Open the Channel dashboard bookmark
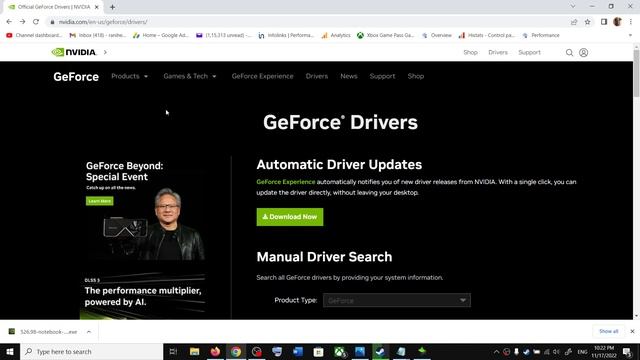Viewport: 640px width, 360px height. click(34, 36)
